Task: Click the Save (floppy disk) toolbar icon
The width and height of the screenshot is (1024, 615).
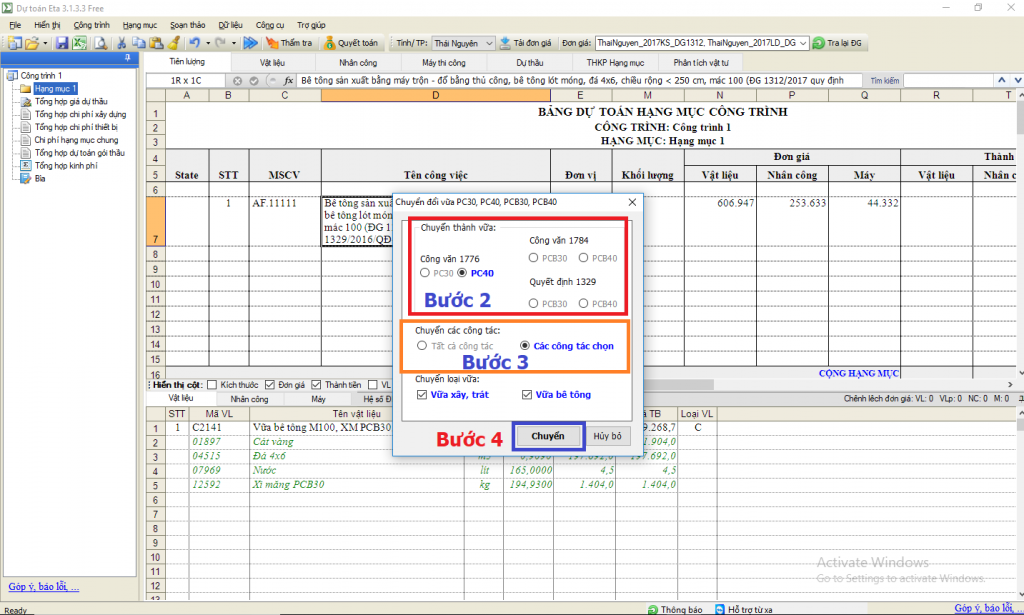Action: pyautogui.click(x=62, y=43)
